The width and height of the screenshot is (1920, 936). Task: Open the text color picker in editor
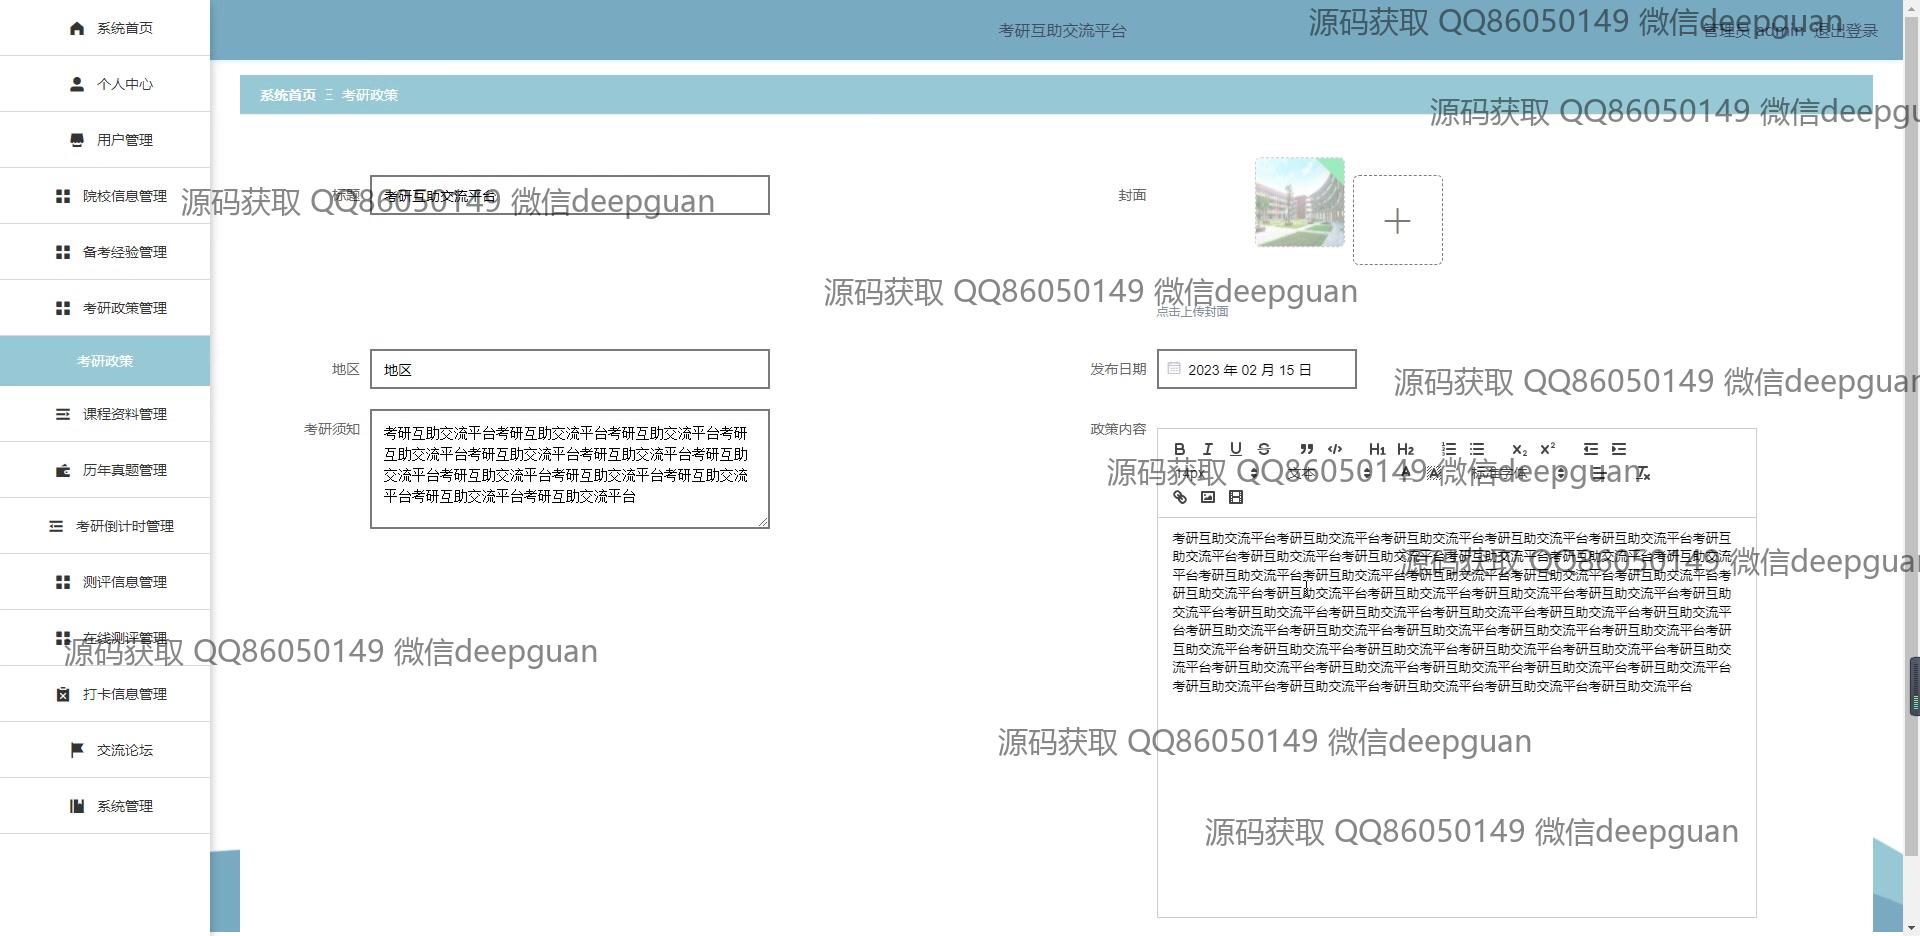(x=1405, y=473)
